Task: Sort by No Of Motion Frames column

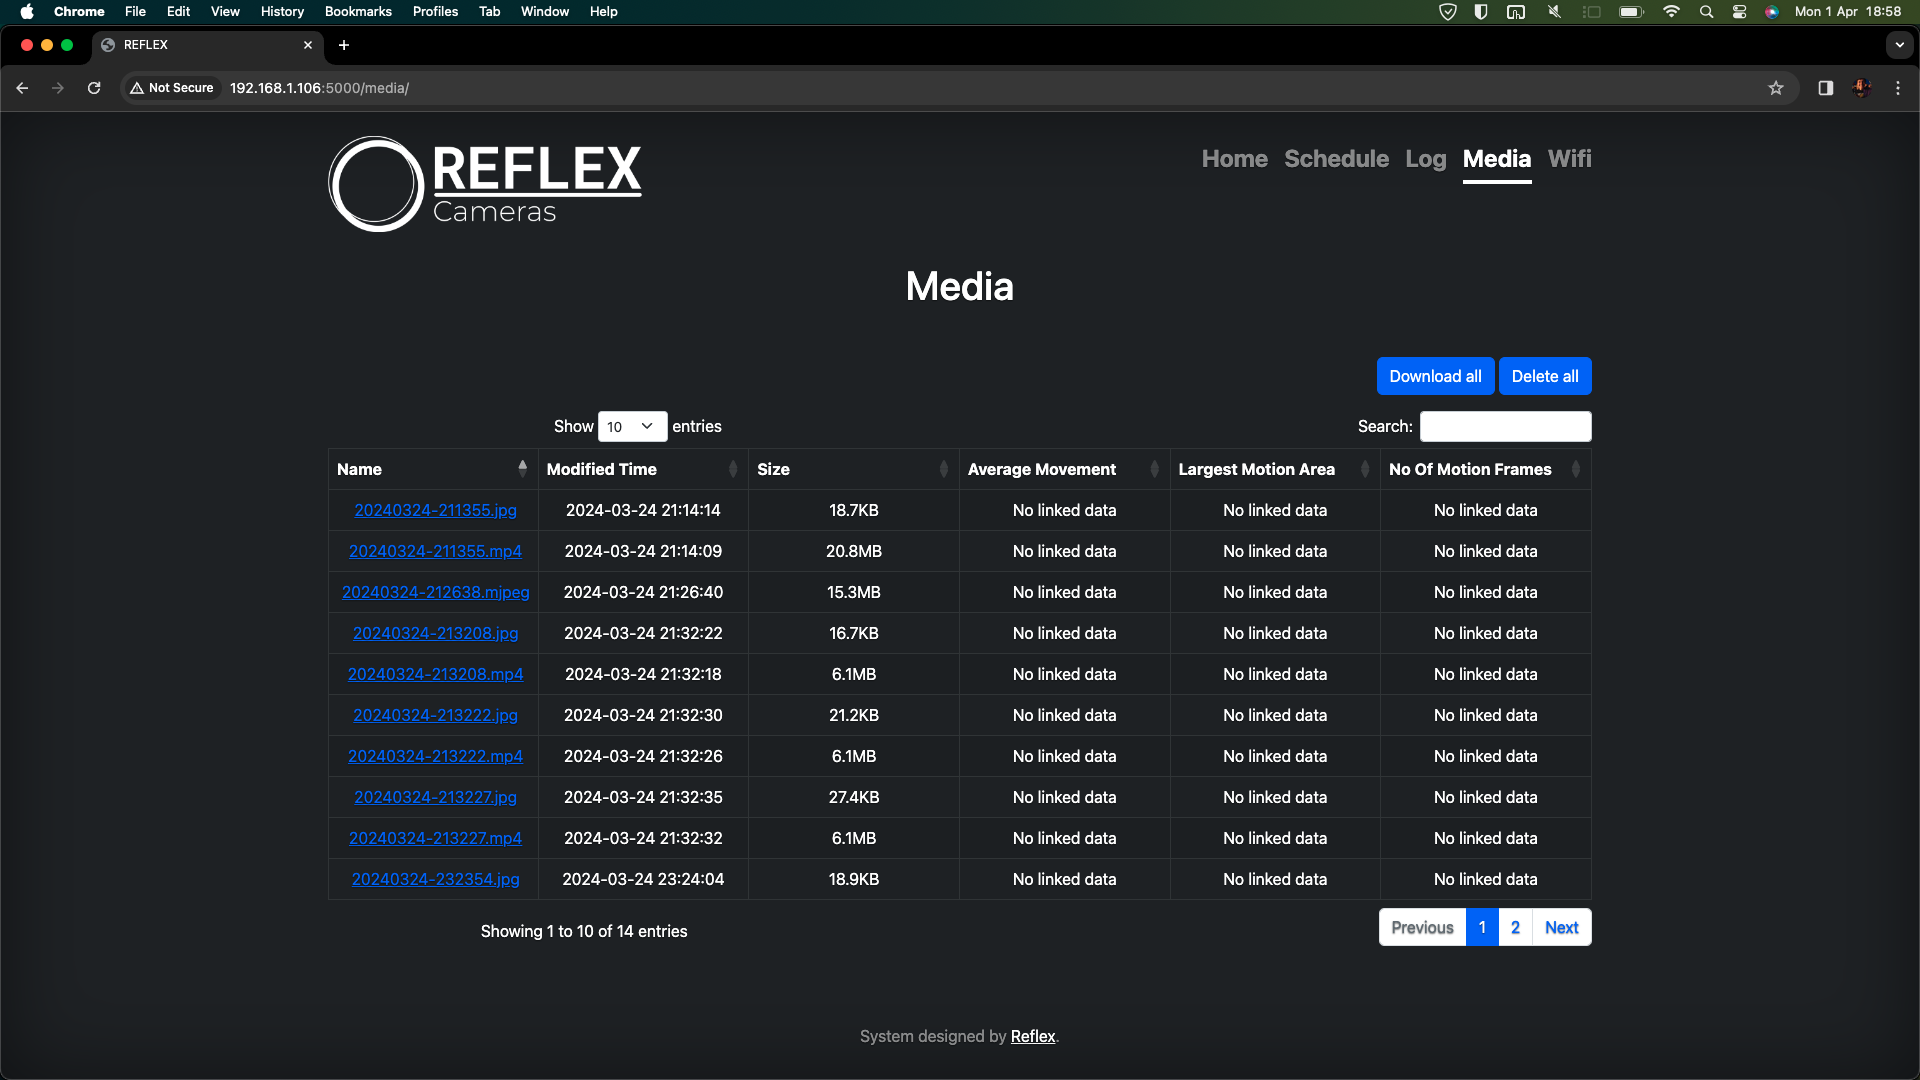Action: (x=1485, y=469)
